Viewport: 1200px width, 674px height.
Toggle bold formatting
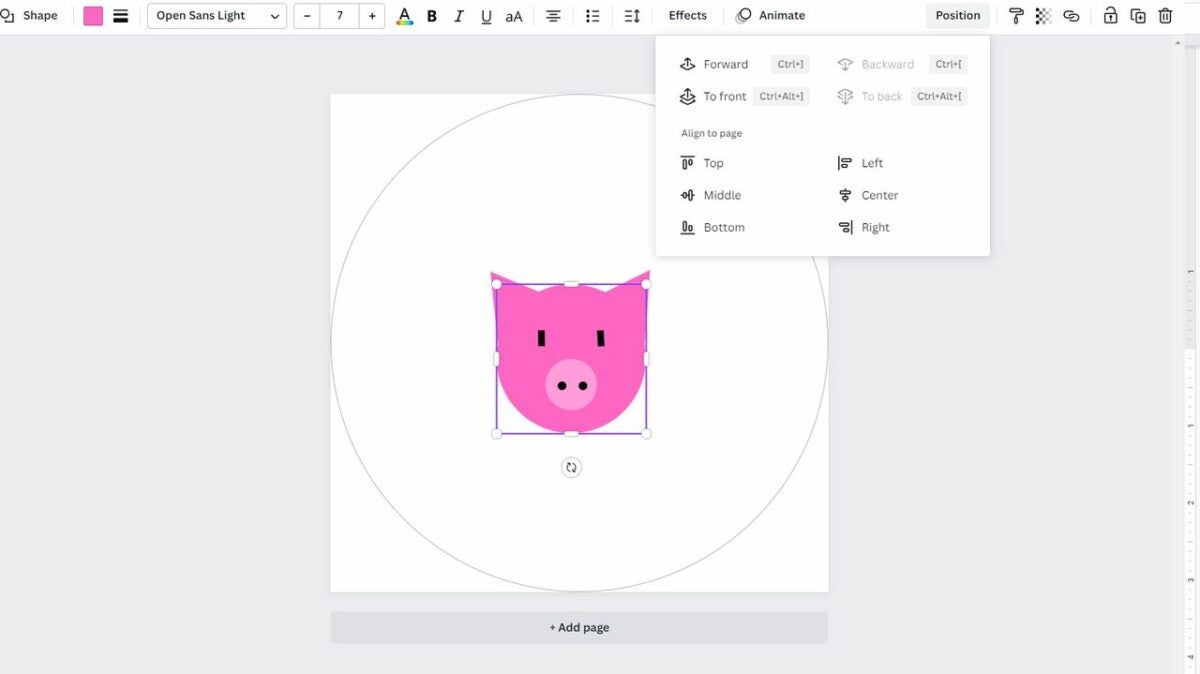[x=431, y=15]
